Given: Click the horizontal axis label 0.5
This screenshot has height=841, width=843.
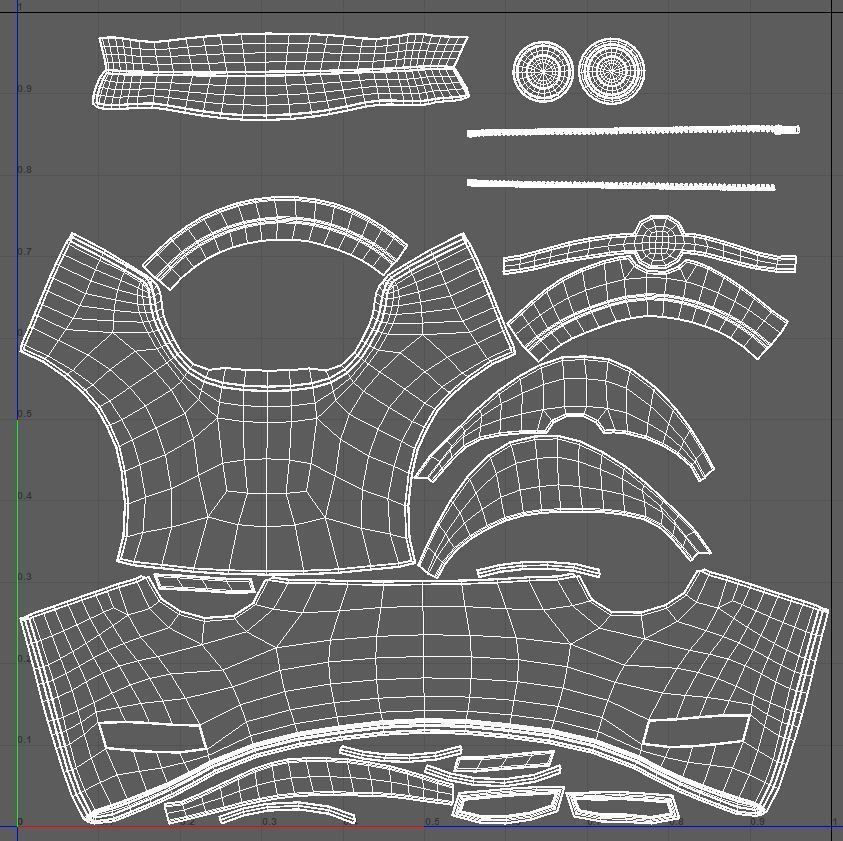Looking at the screenshot, I should coord(432,822).
